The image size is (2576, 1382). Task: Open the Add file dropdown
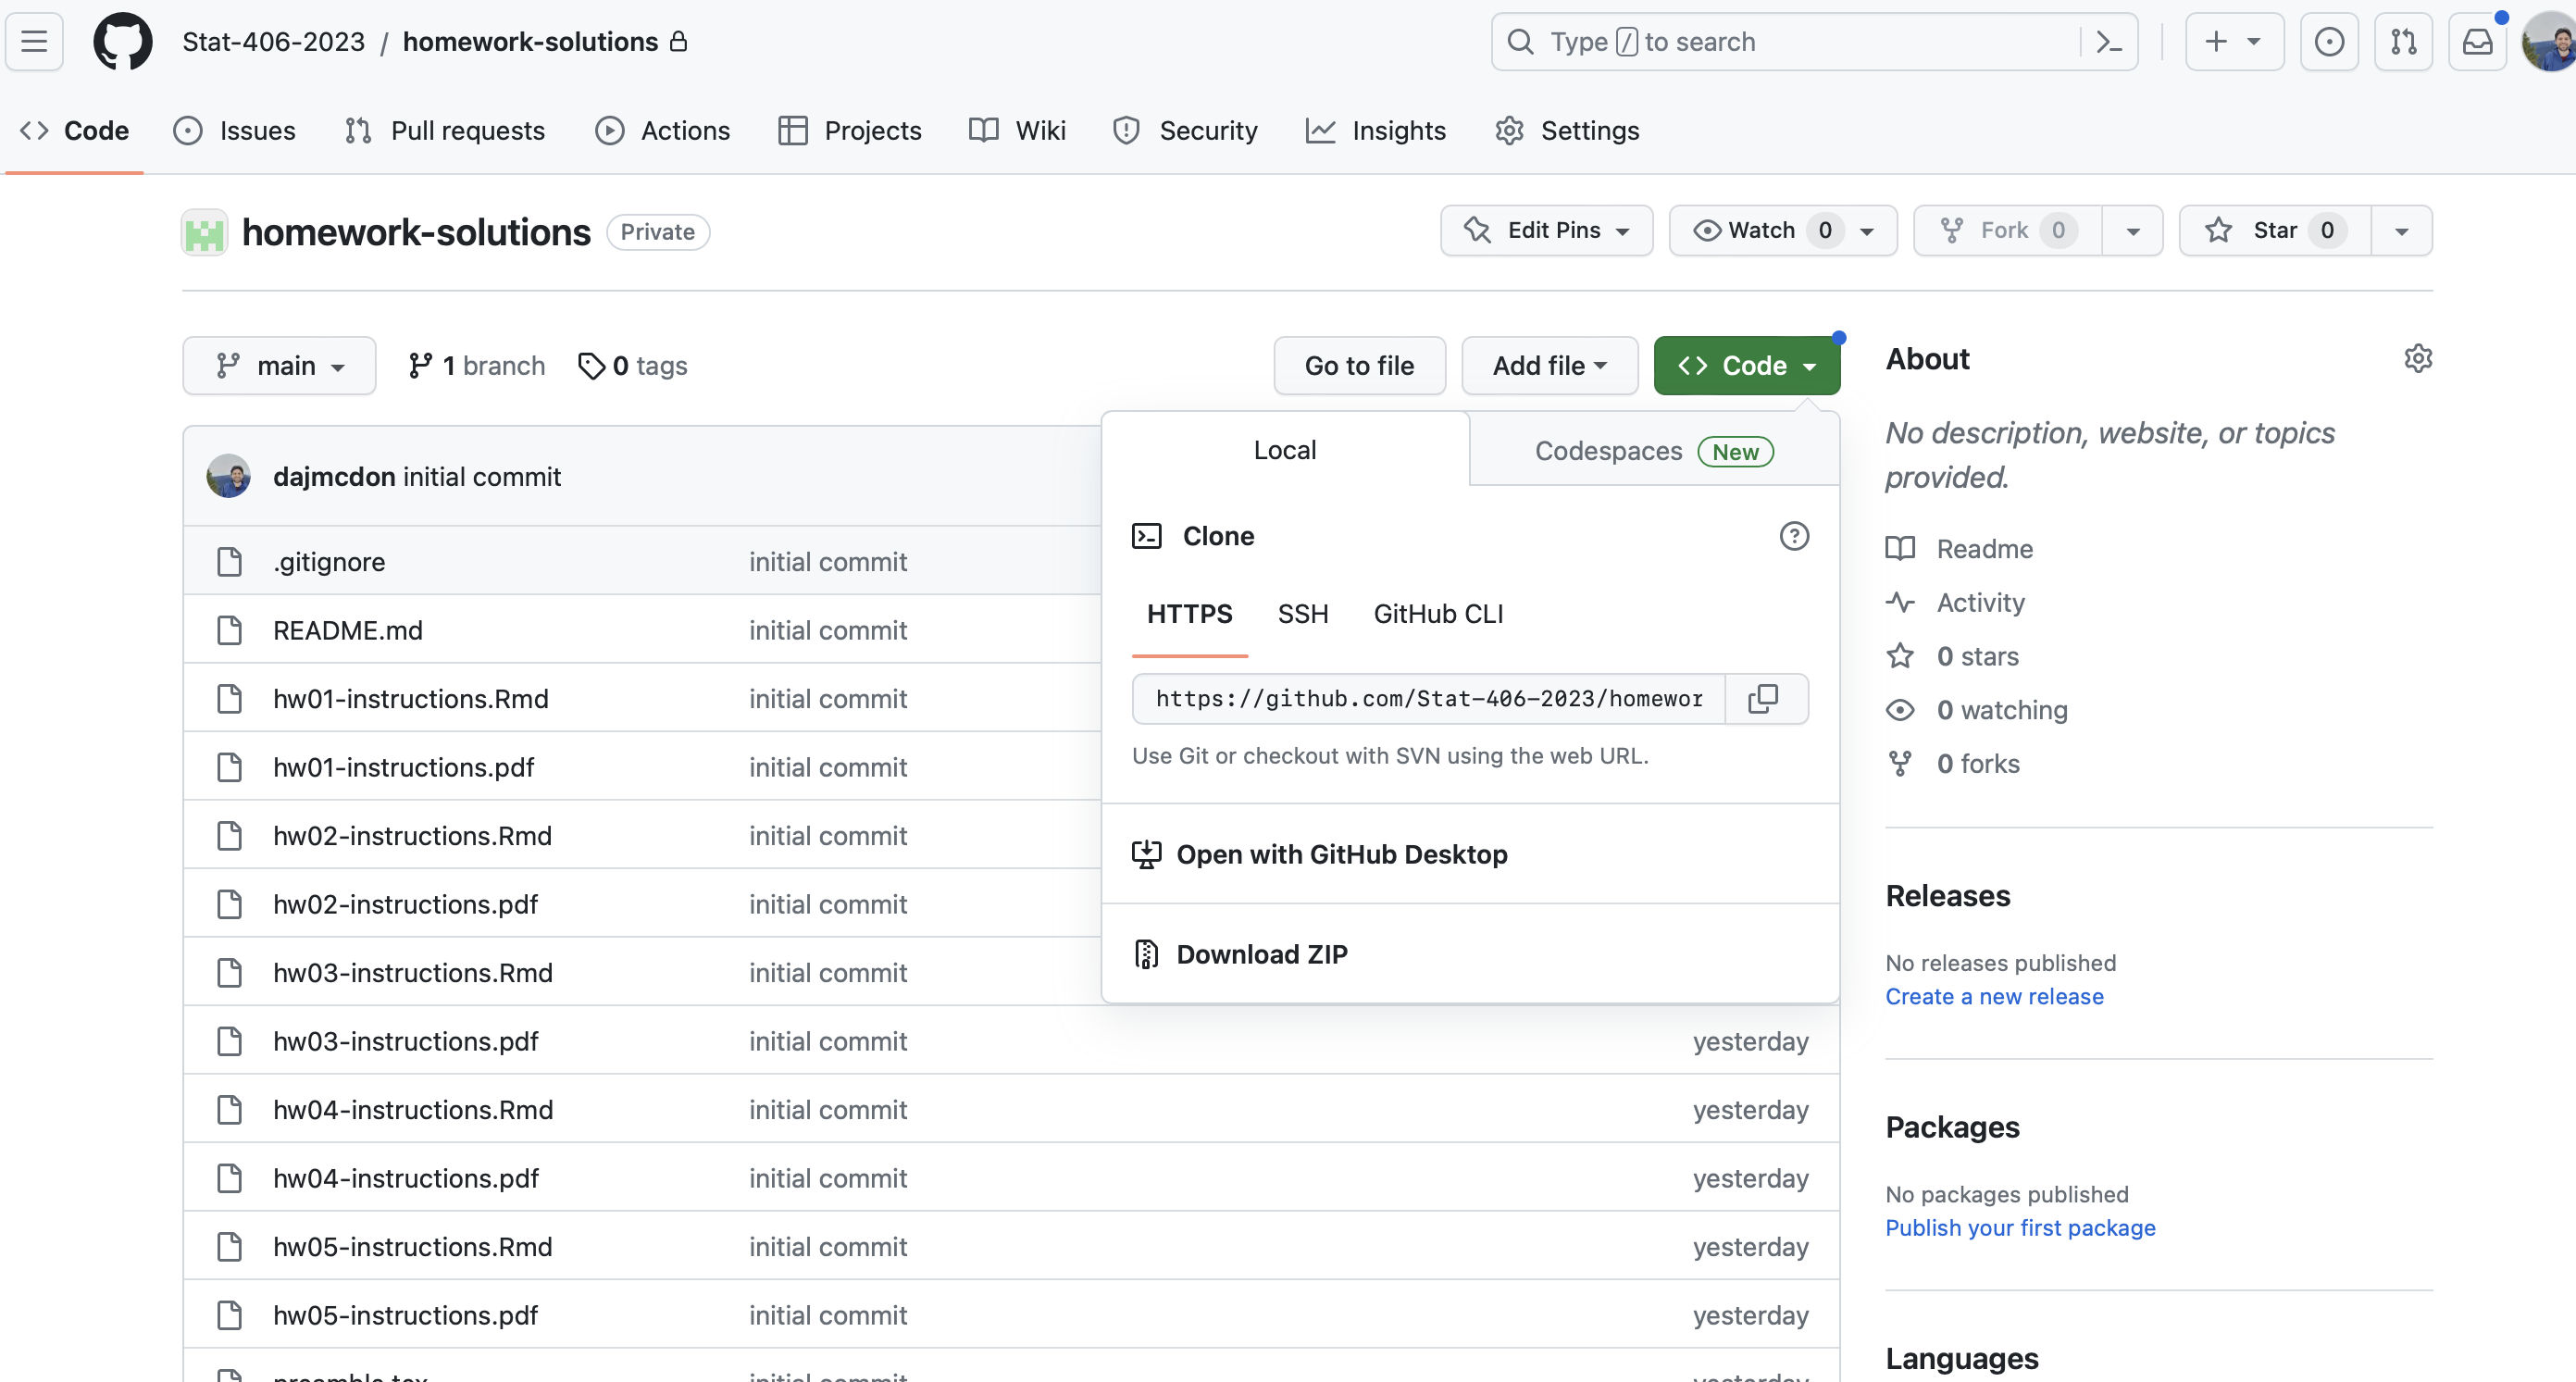[x=1549, y=366]
